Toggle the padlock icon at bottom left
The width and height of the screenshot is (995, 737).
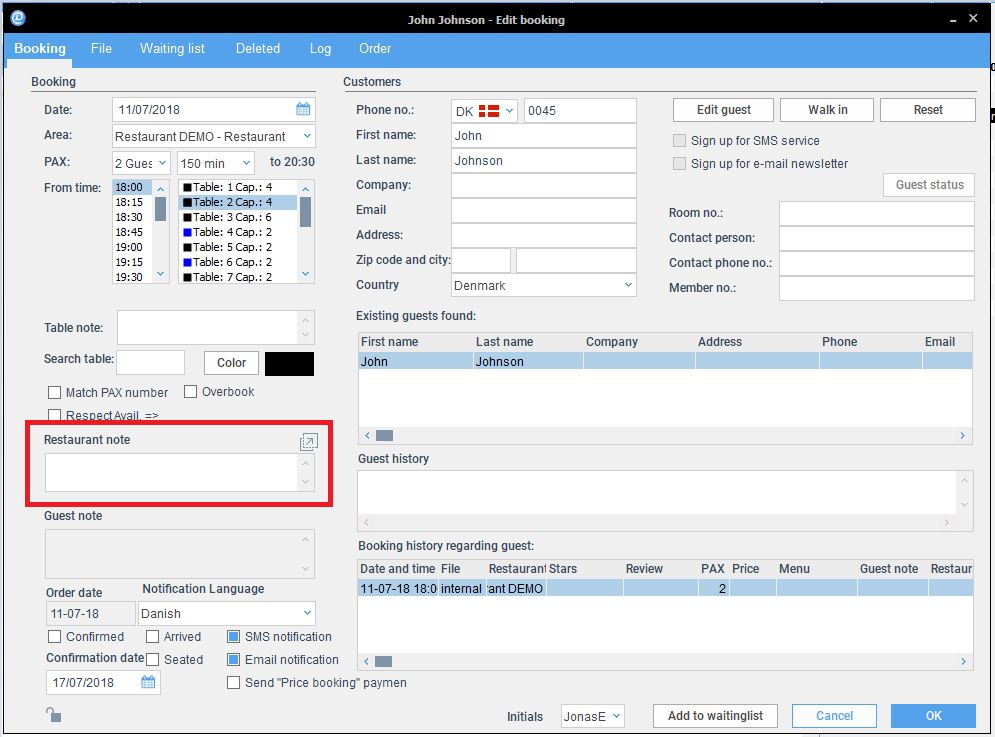click(x=54, y=715)
